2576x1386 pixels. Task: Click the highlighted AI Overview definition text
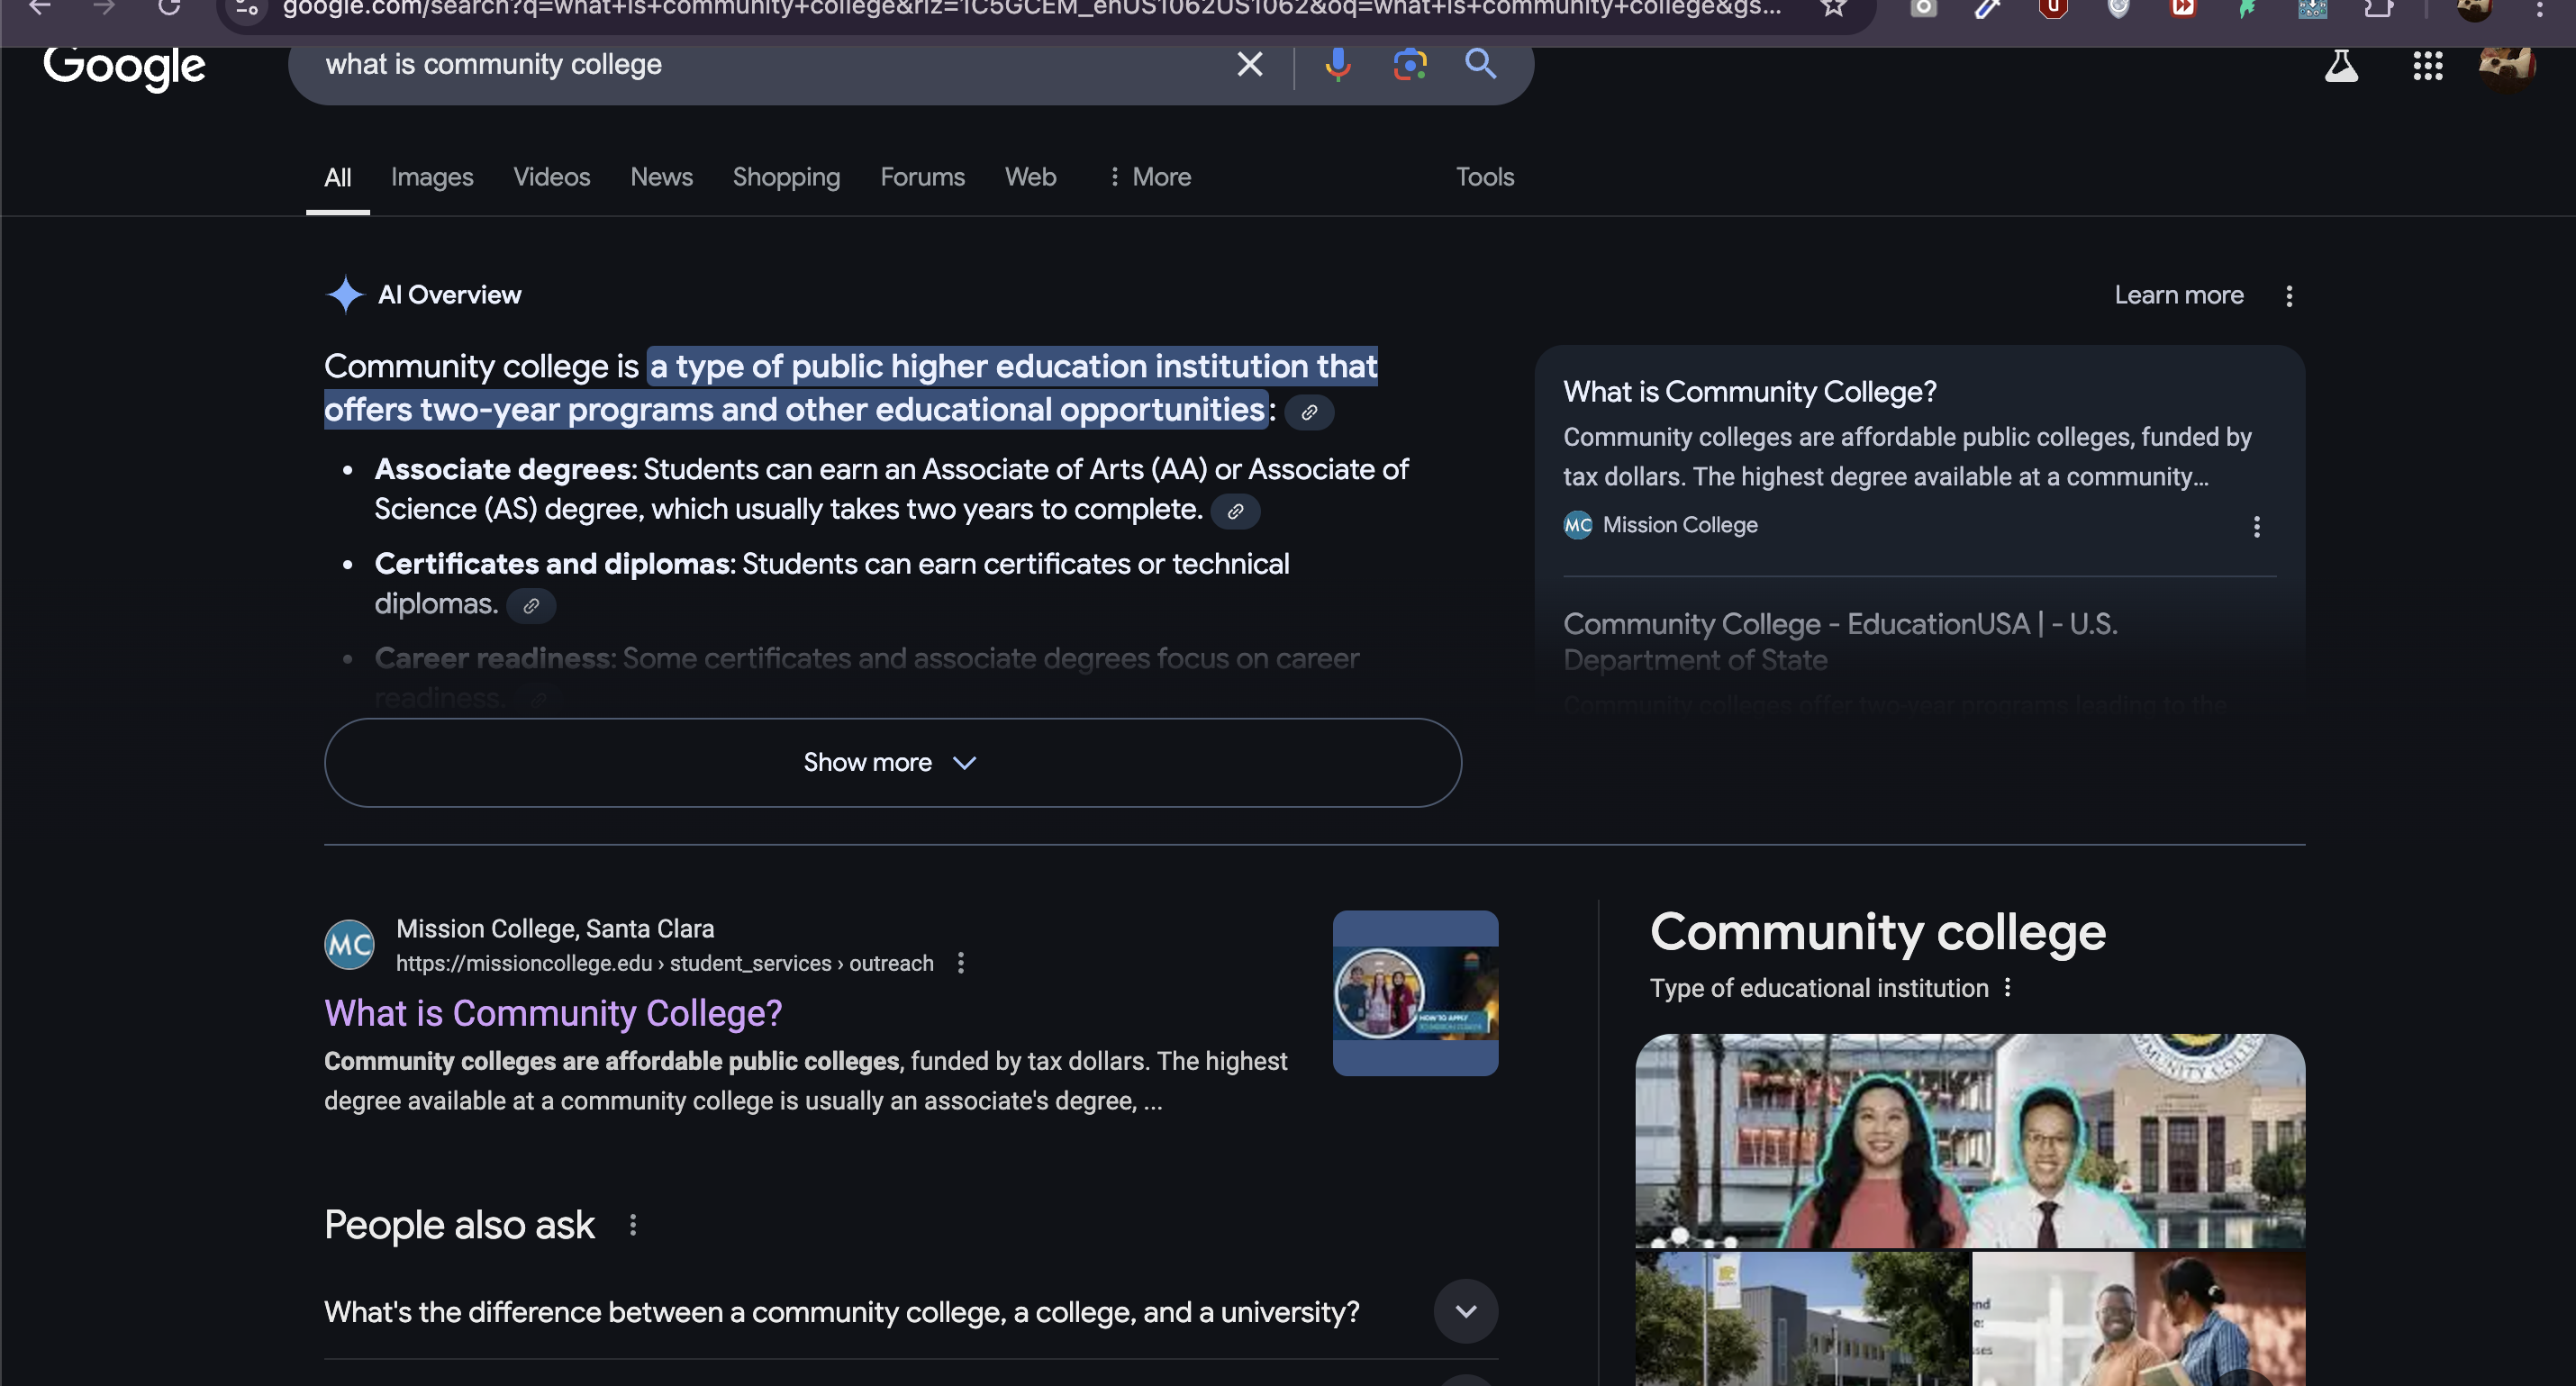[851, 388]
